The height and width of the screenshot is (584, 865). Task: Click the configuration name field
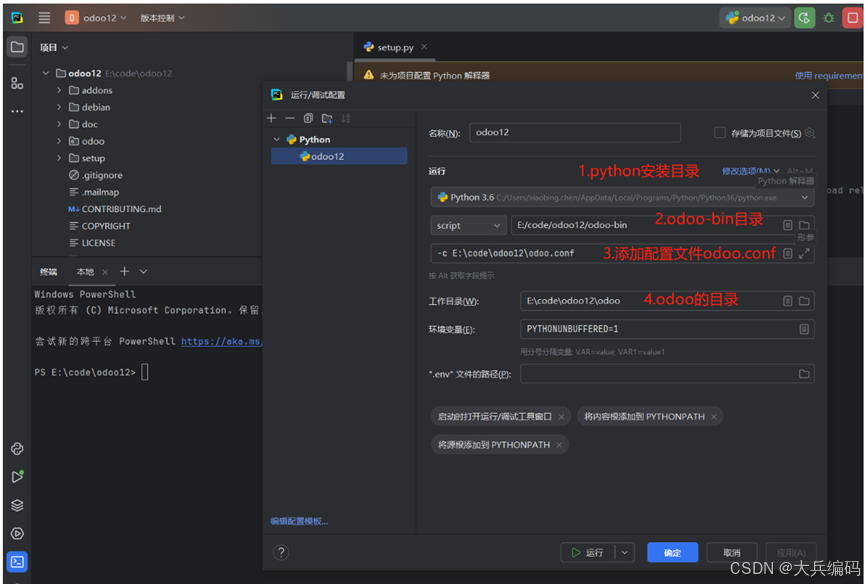(575, 133)
